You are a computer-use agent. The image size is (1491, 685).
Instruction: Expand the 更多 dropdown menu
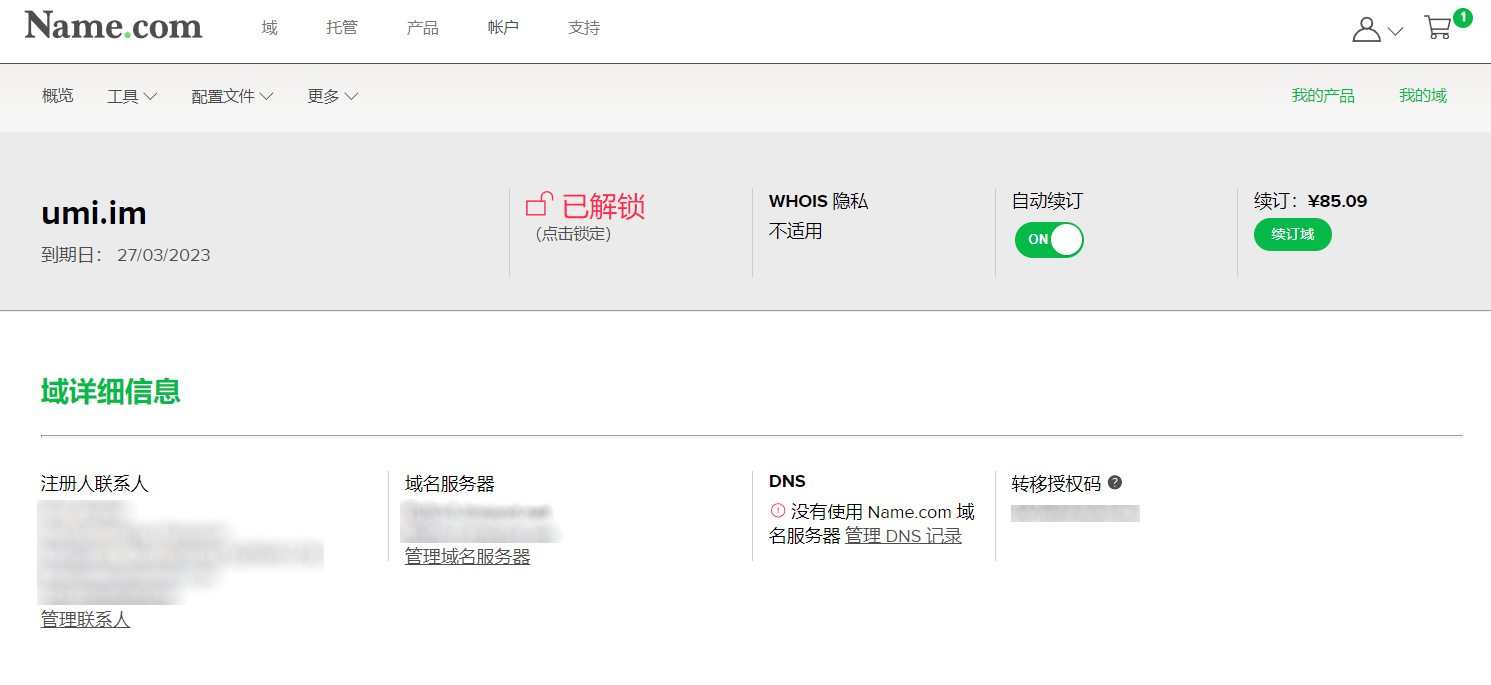coord(332,96)
